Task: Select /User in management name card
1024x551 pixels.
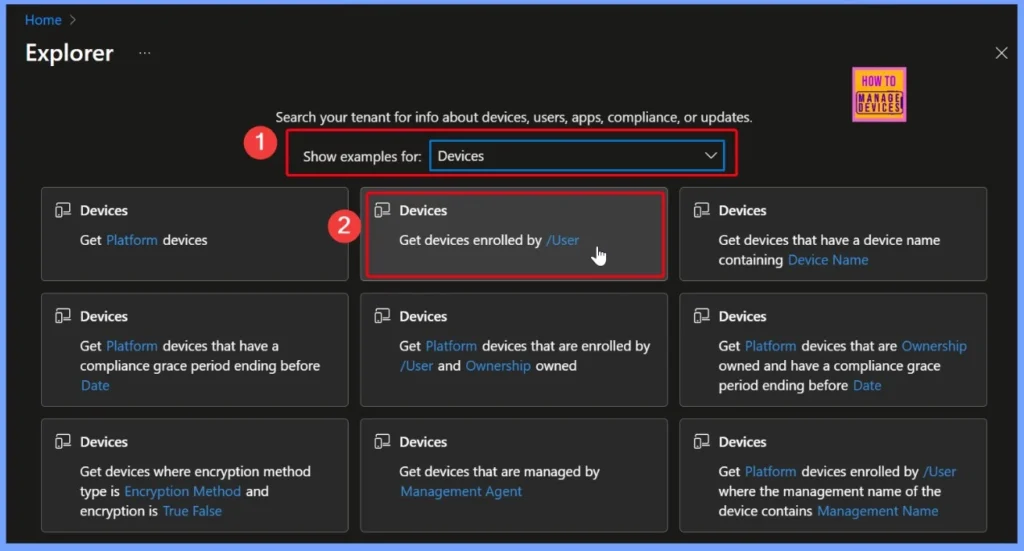Action: coord(939,471)
